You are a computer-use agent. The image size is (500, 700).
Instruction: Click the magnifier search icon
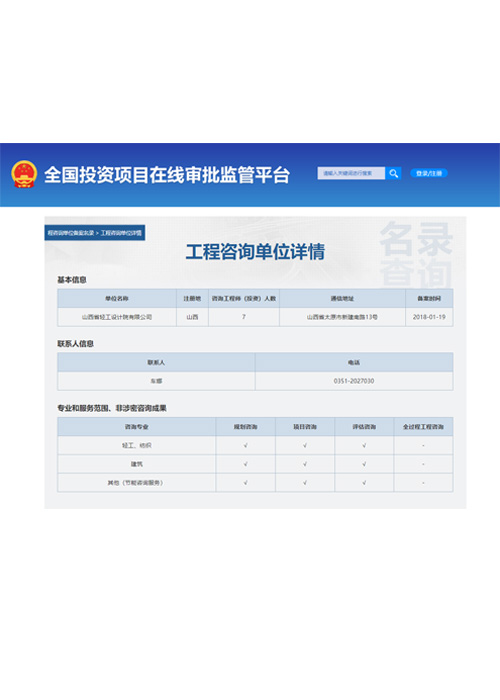393,173
